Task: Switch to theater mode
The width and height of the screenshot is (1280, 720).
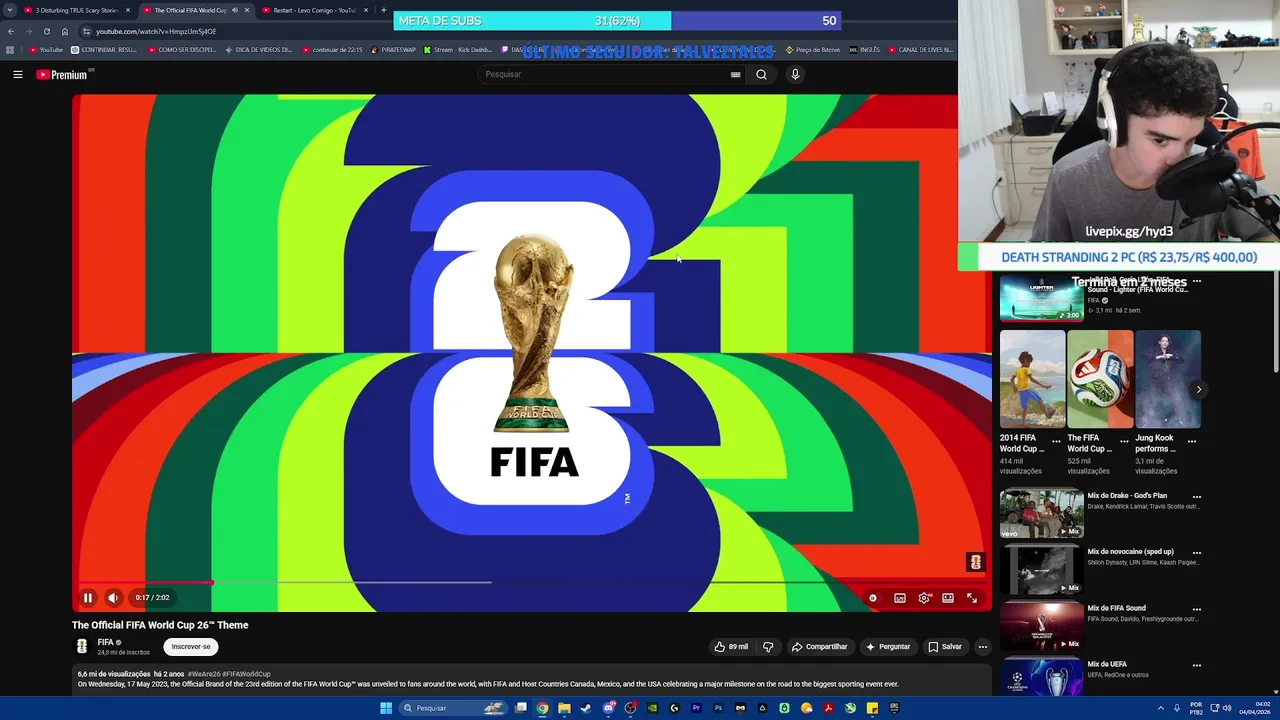Action: tap(948, 598)
